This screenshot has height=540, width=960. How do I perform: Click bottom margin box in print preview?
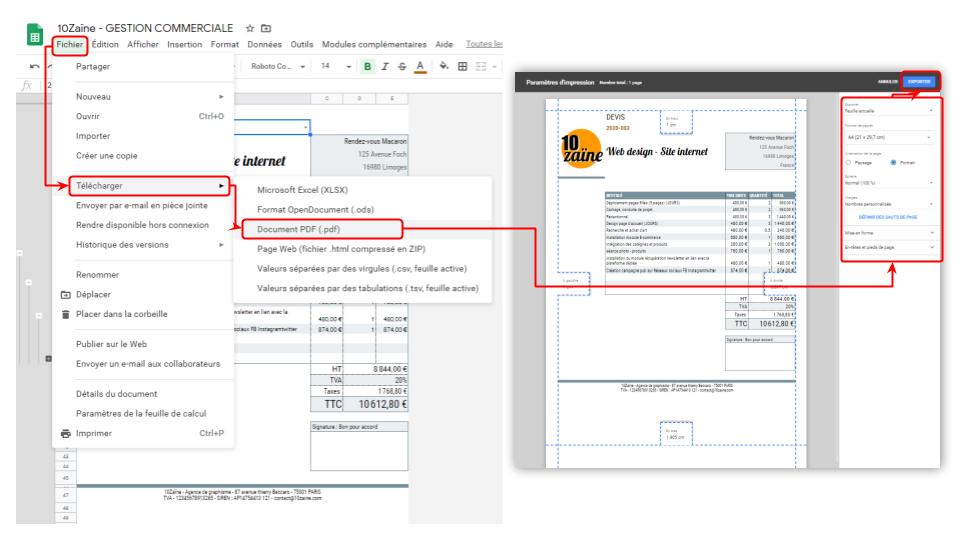(676, 433)
